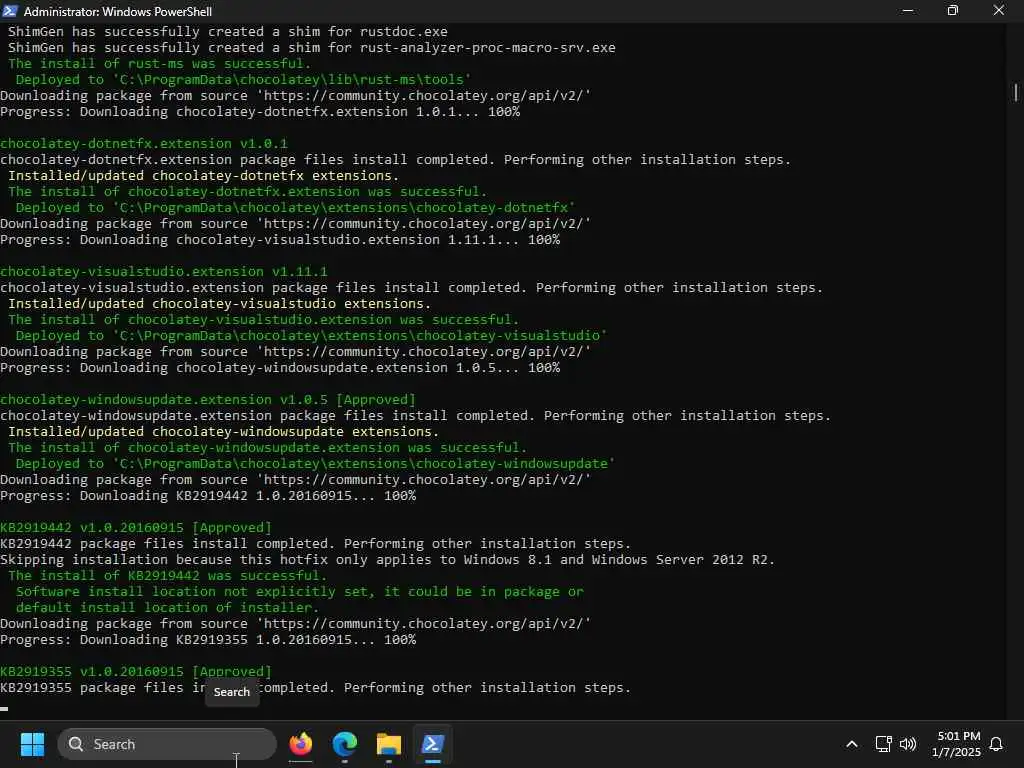Open the notifications bell icon
Image resolution: width=1024 pixels, height=768 pixels.
[996, 744]
